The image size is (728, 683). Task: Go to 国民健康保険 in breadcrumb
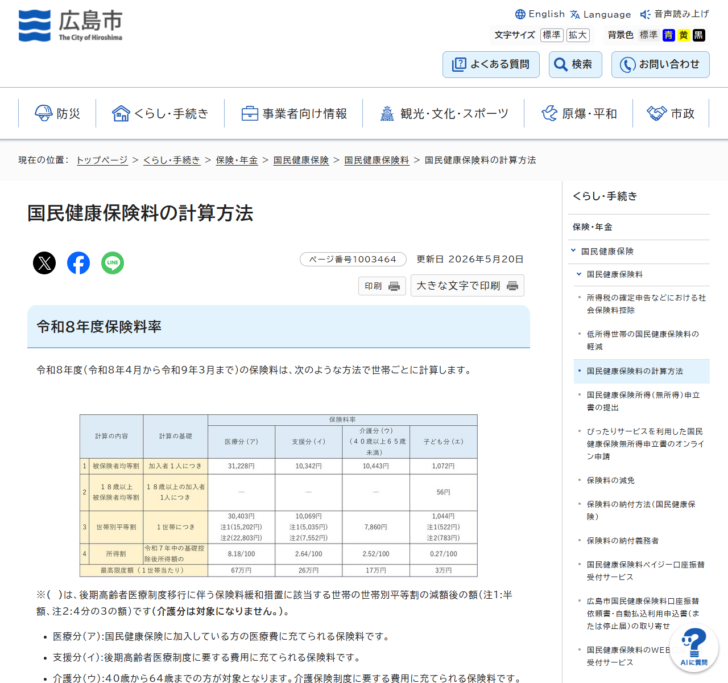tap(301, 160)
